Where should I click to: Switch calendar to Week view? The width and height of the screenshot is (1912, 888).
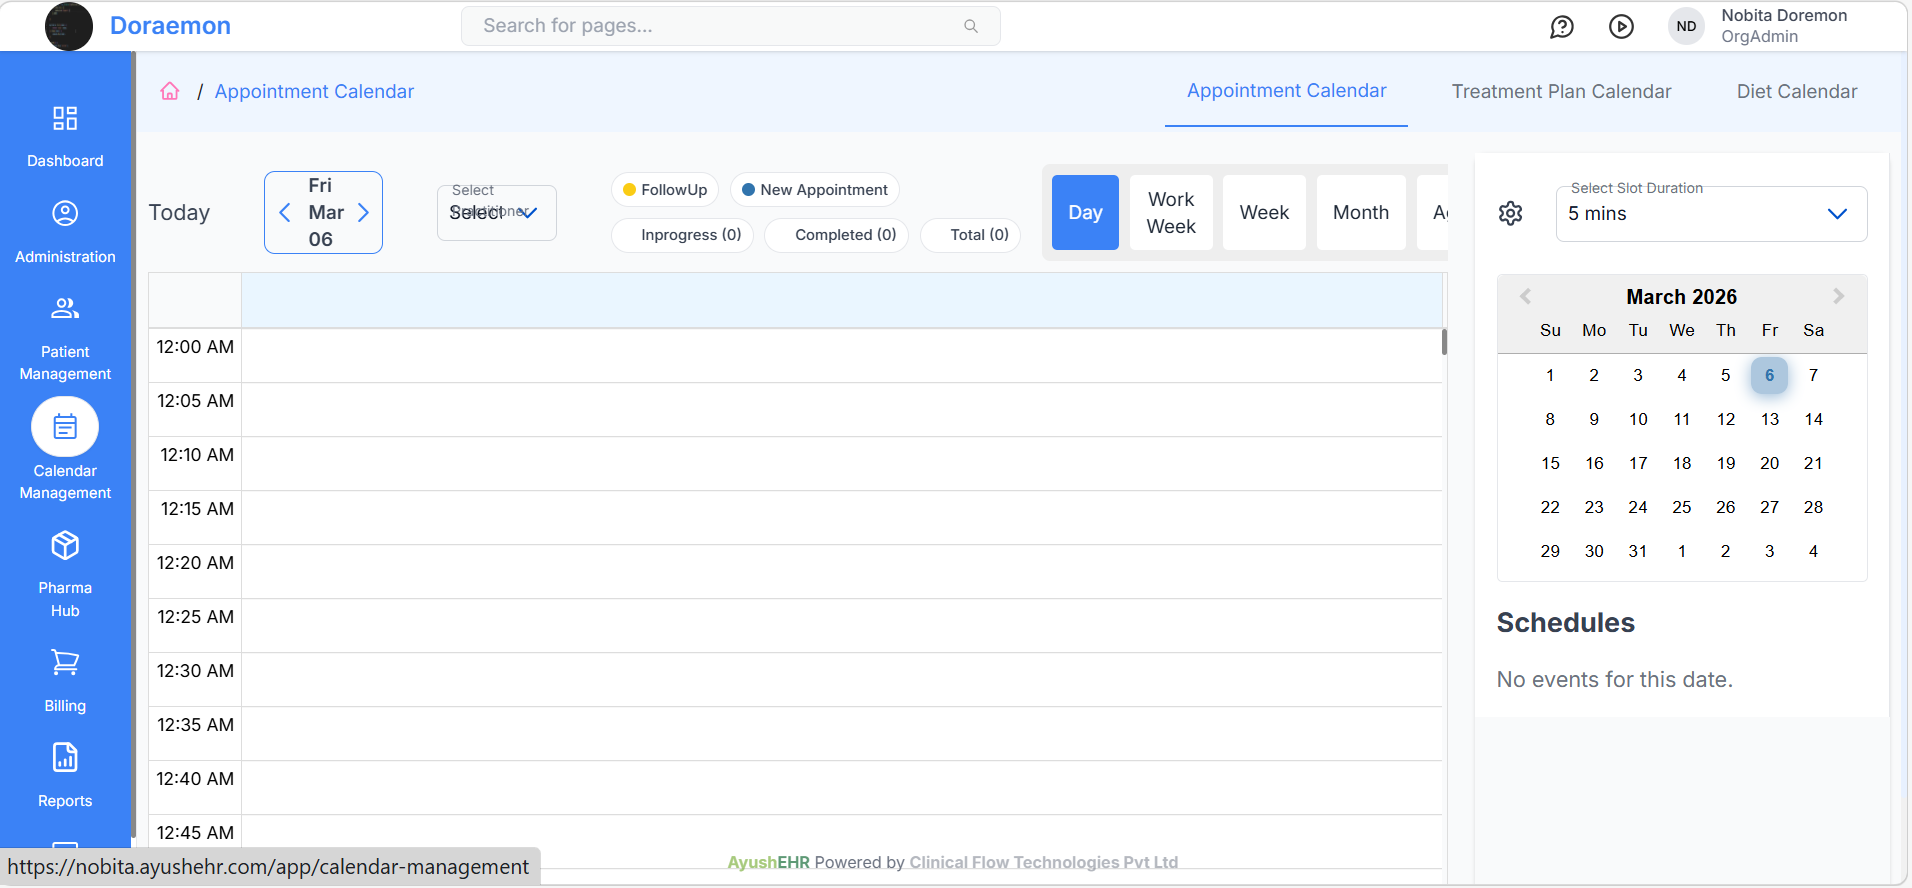[1264, 213]
